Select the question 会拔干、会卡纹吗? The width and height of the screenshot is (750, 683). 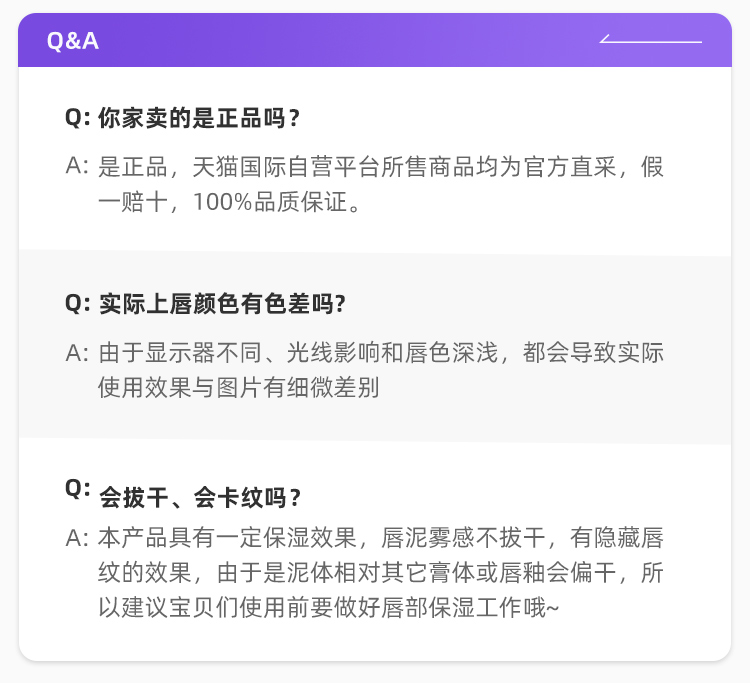pos(200,497)
